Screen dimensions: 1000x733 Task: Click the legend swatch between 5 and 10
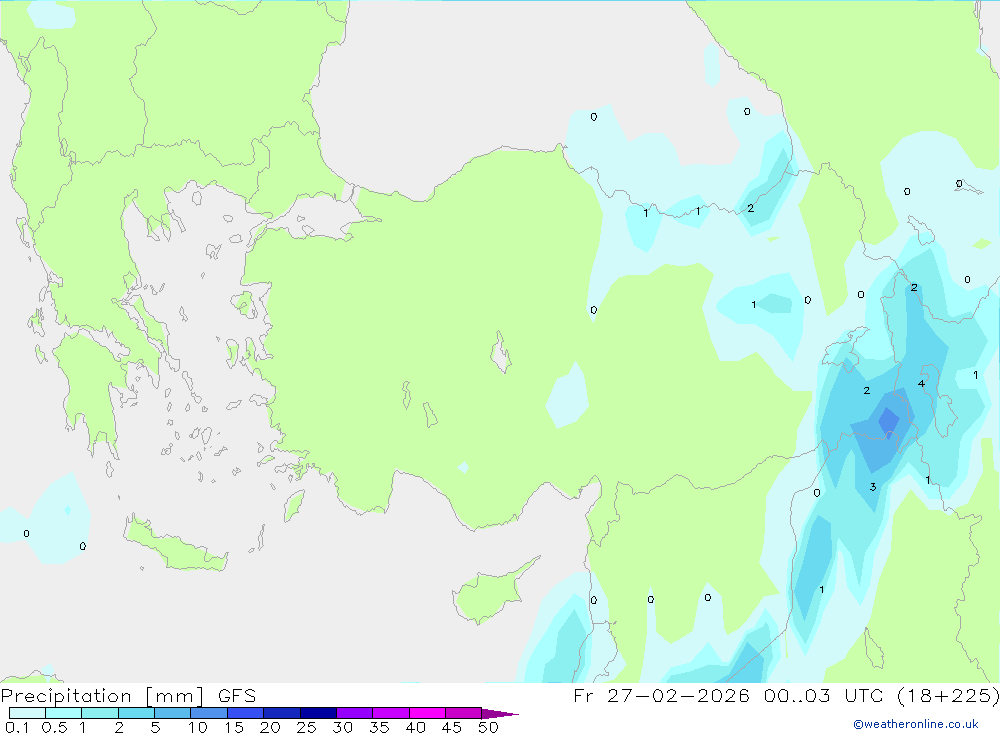[173, 713]
